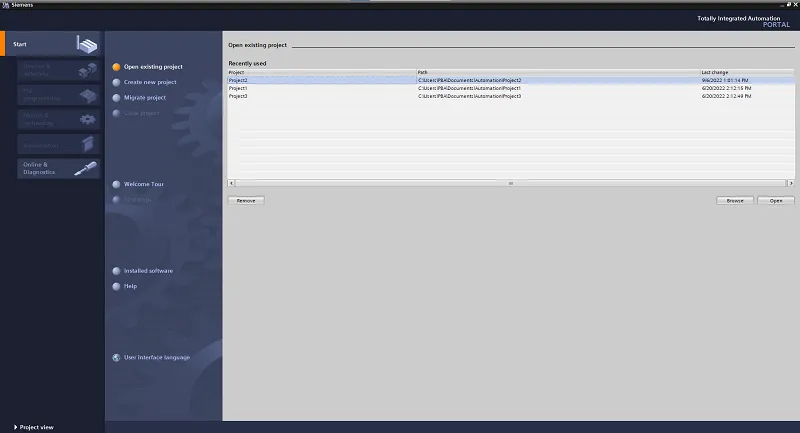Sort by the Project column header
Image resolution: width=800 pixels, height=433 pixels.
[321, 72]
